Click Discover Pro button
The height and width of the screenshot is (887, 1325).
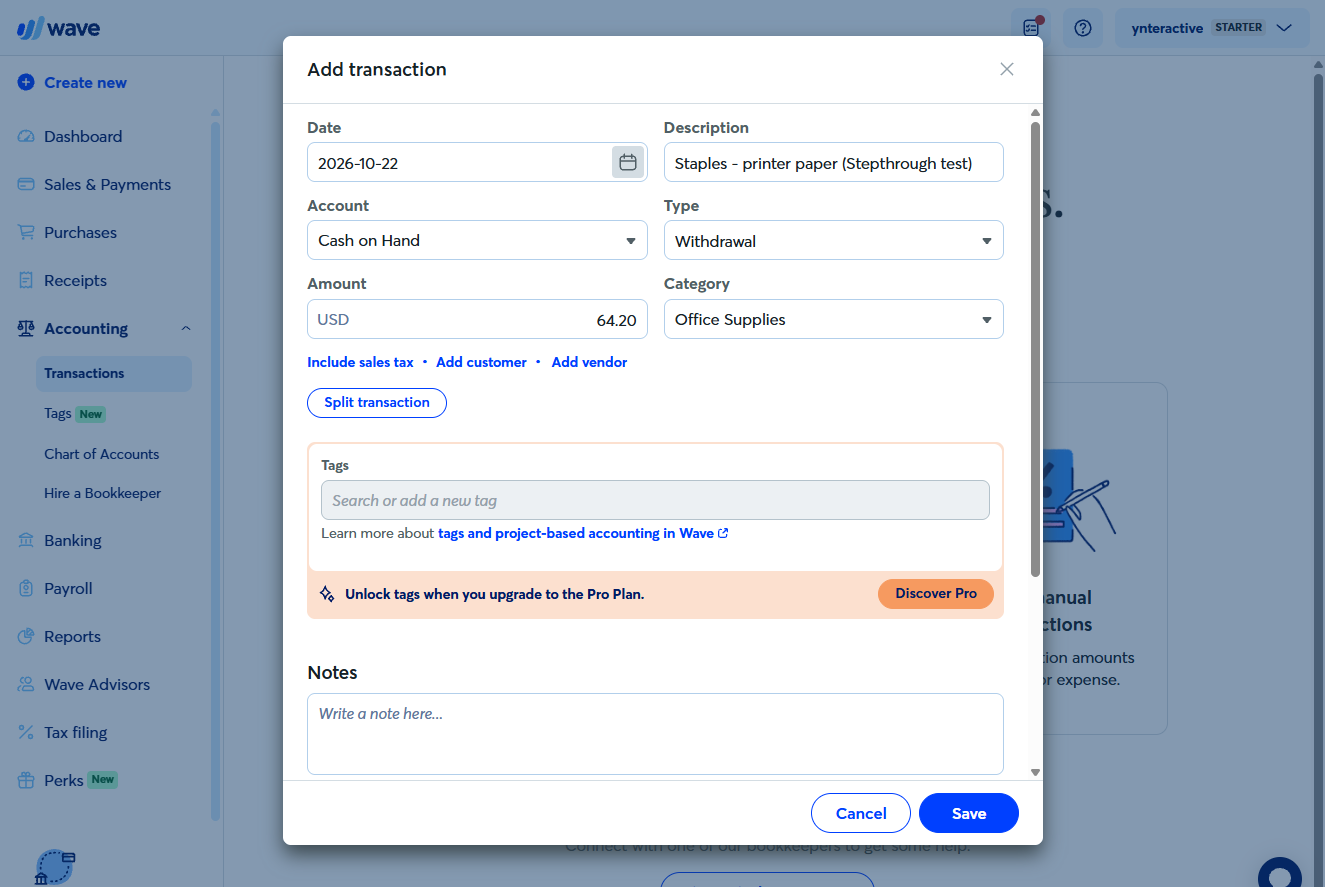(x=936, y=593)
